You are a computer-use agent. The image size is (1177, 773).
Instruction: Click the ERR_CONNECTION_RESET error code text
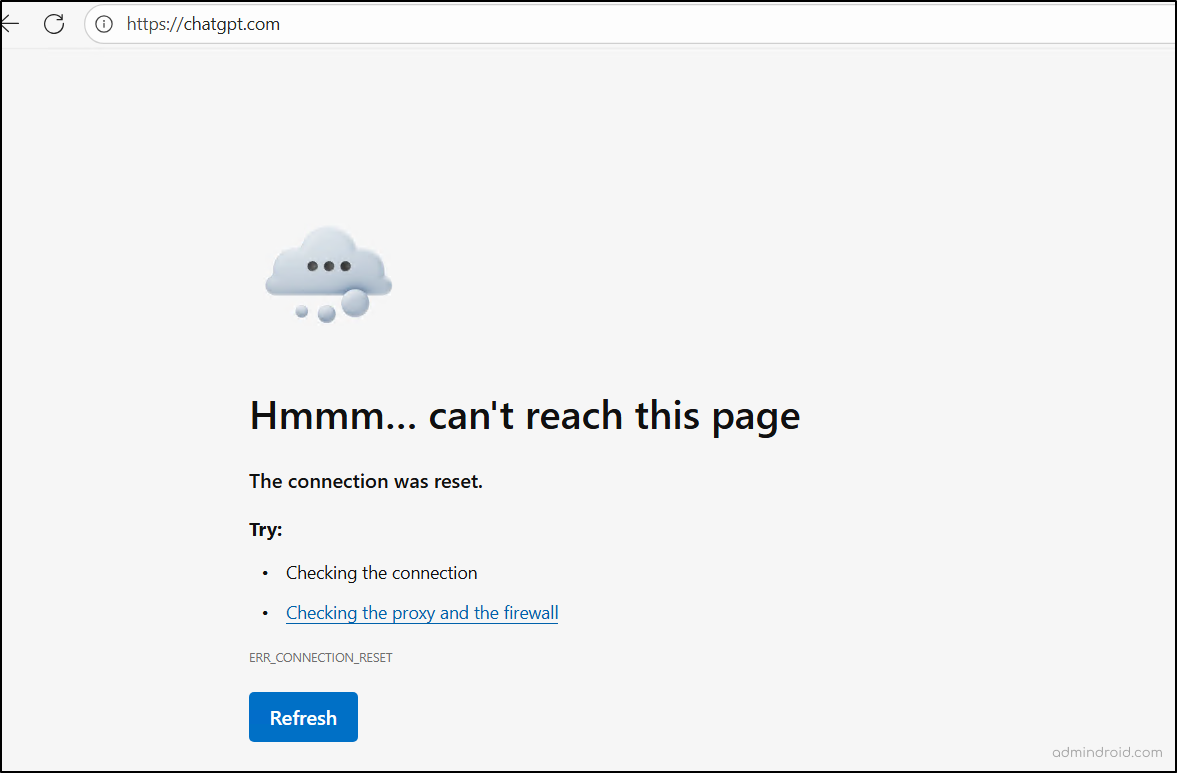[320, 657]
